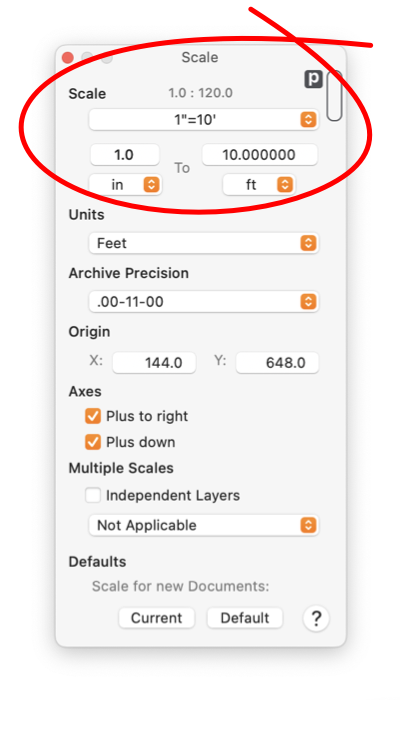The width and height of the screenshot is (400, 740).
Task: Enable the Independent Layers checkbox
Action: coord(93,496)
